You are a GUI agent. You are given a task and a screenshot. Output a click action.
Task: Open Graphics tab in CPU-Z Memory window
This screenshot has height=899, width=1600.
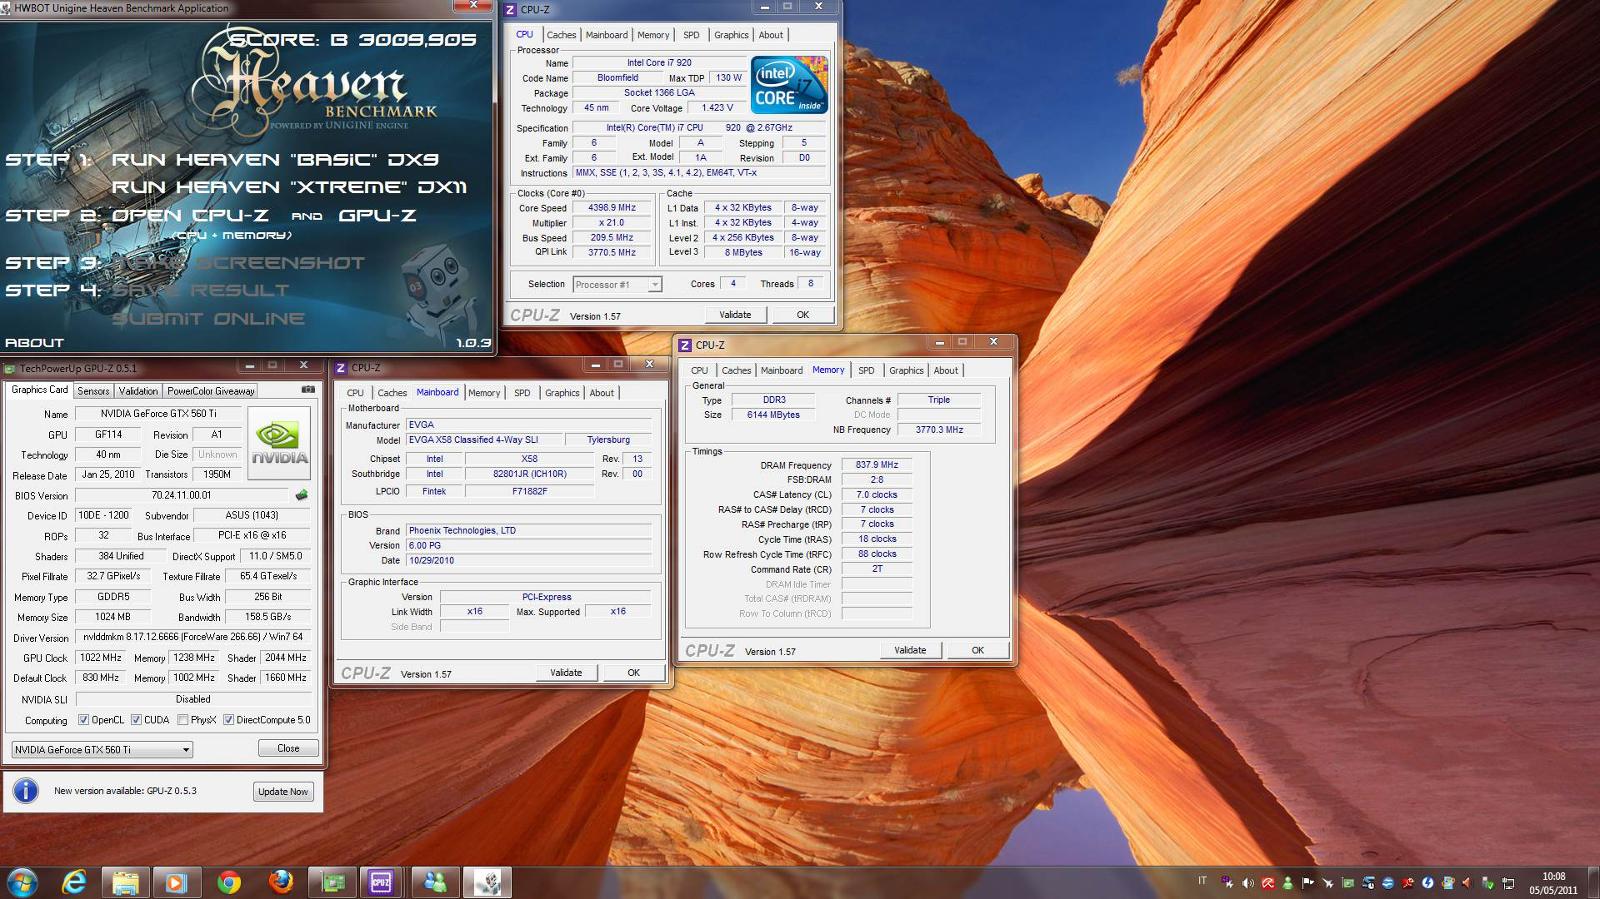coord(906,371)
